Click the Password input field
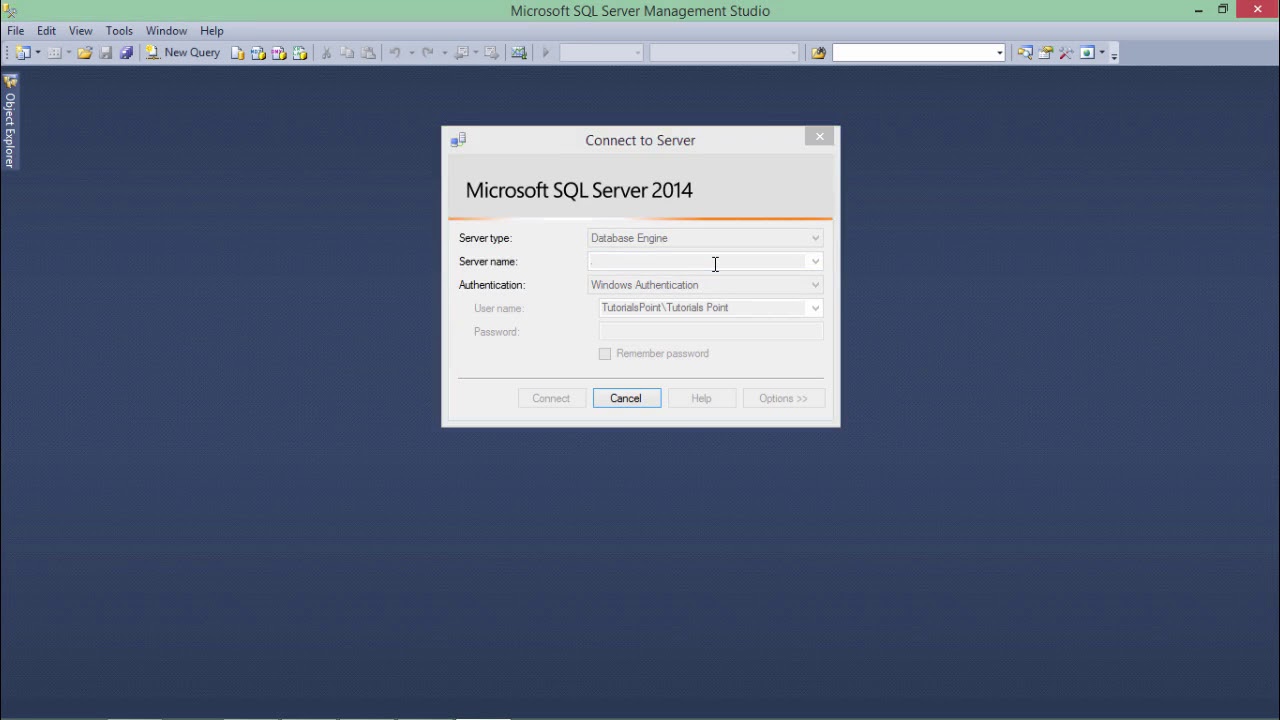The image size is (1280, 720). [x=711, y=331]
